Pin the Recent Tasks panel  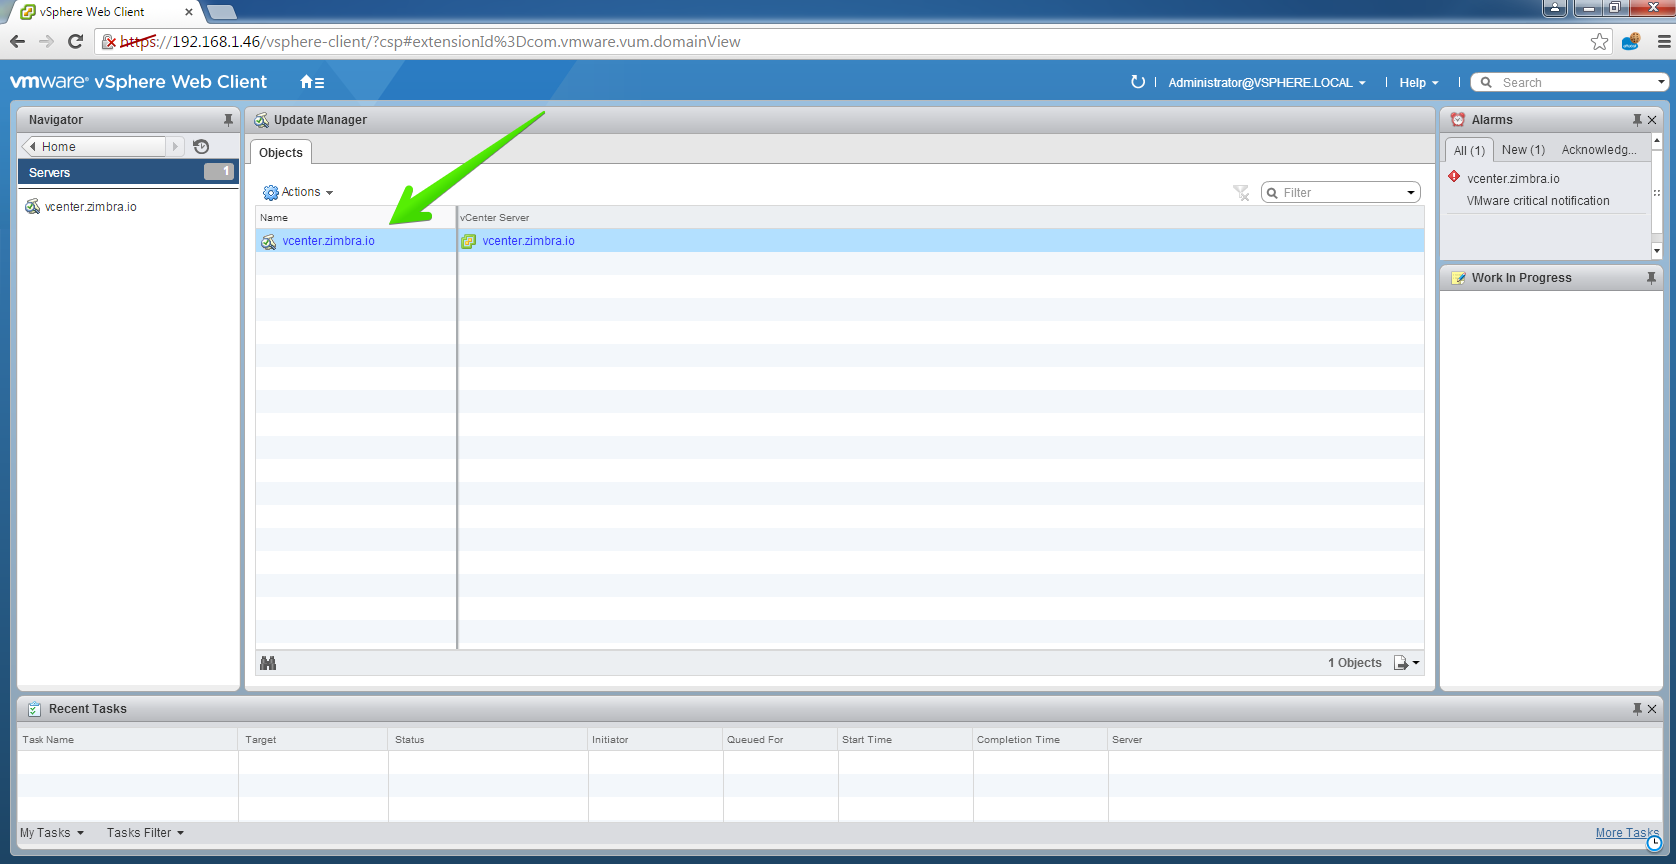click(1637, 709)
